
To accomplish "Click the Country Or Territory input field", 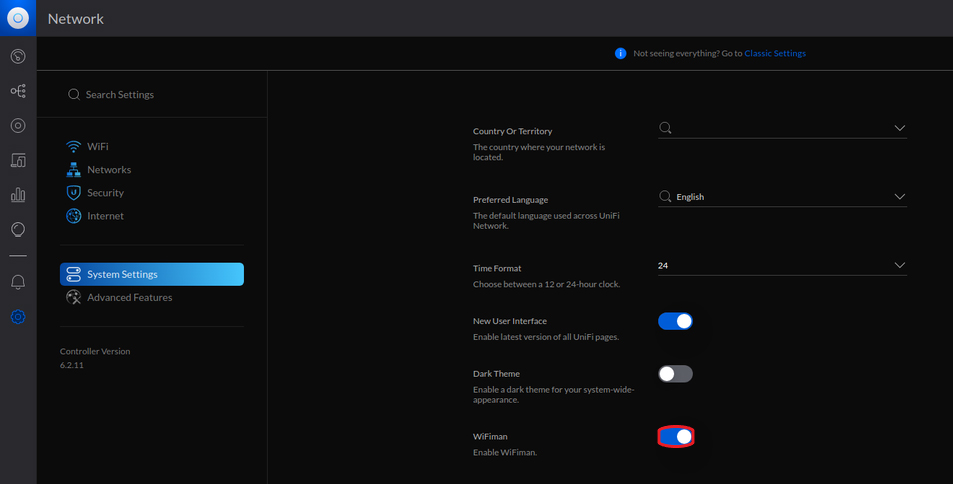I will click(782, 128).
